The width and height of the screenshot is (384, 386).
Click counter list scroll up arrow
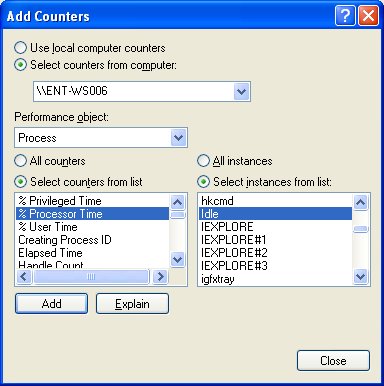tap(177, 202)
